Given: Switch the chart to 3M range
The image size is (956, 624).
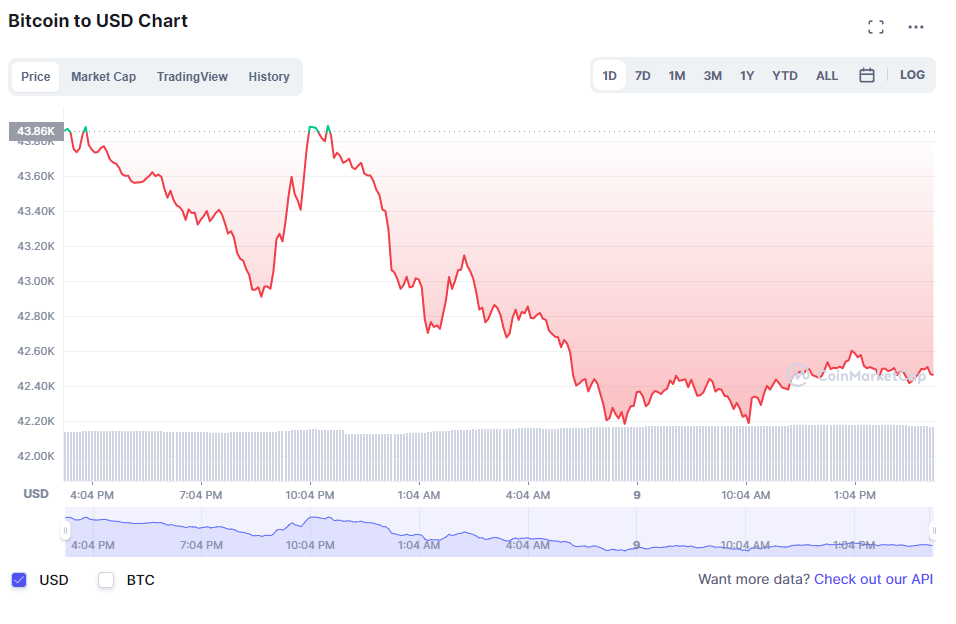Looking at the screenshot, I should tap(712, 76).
